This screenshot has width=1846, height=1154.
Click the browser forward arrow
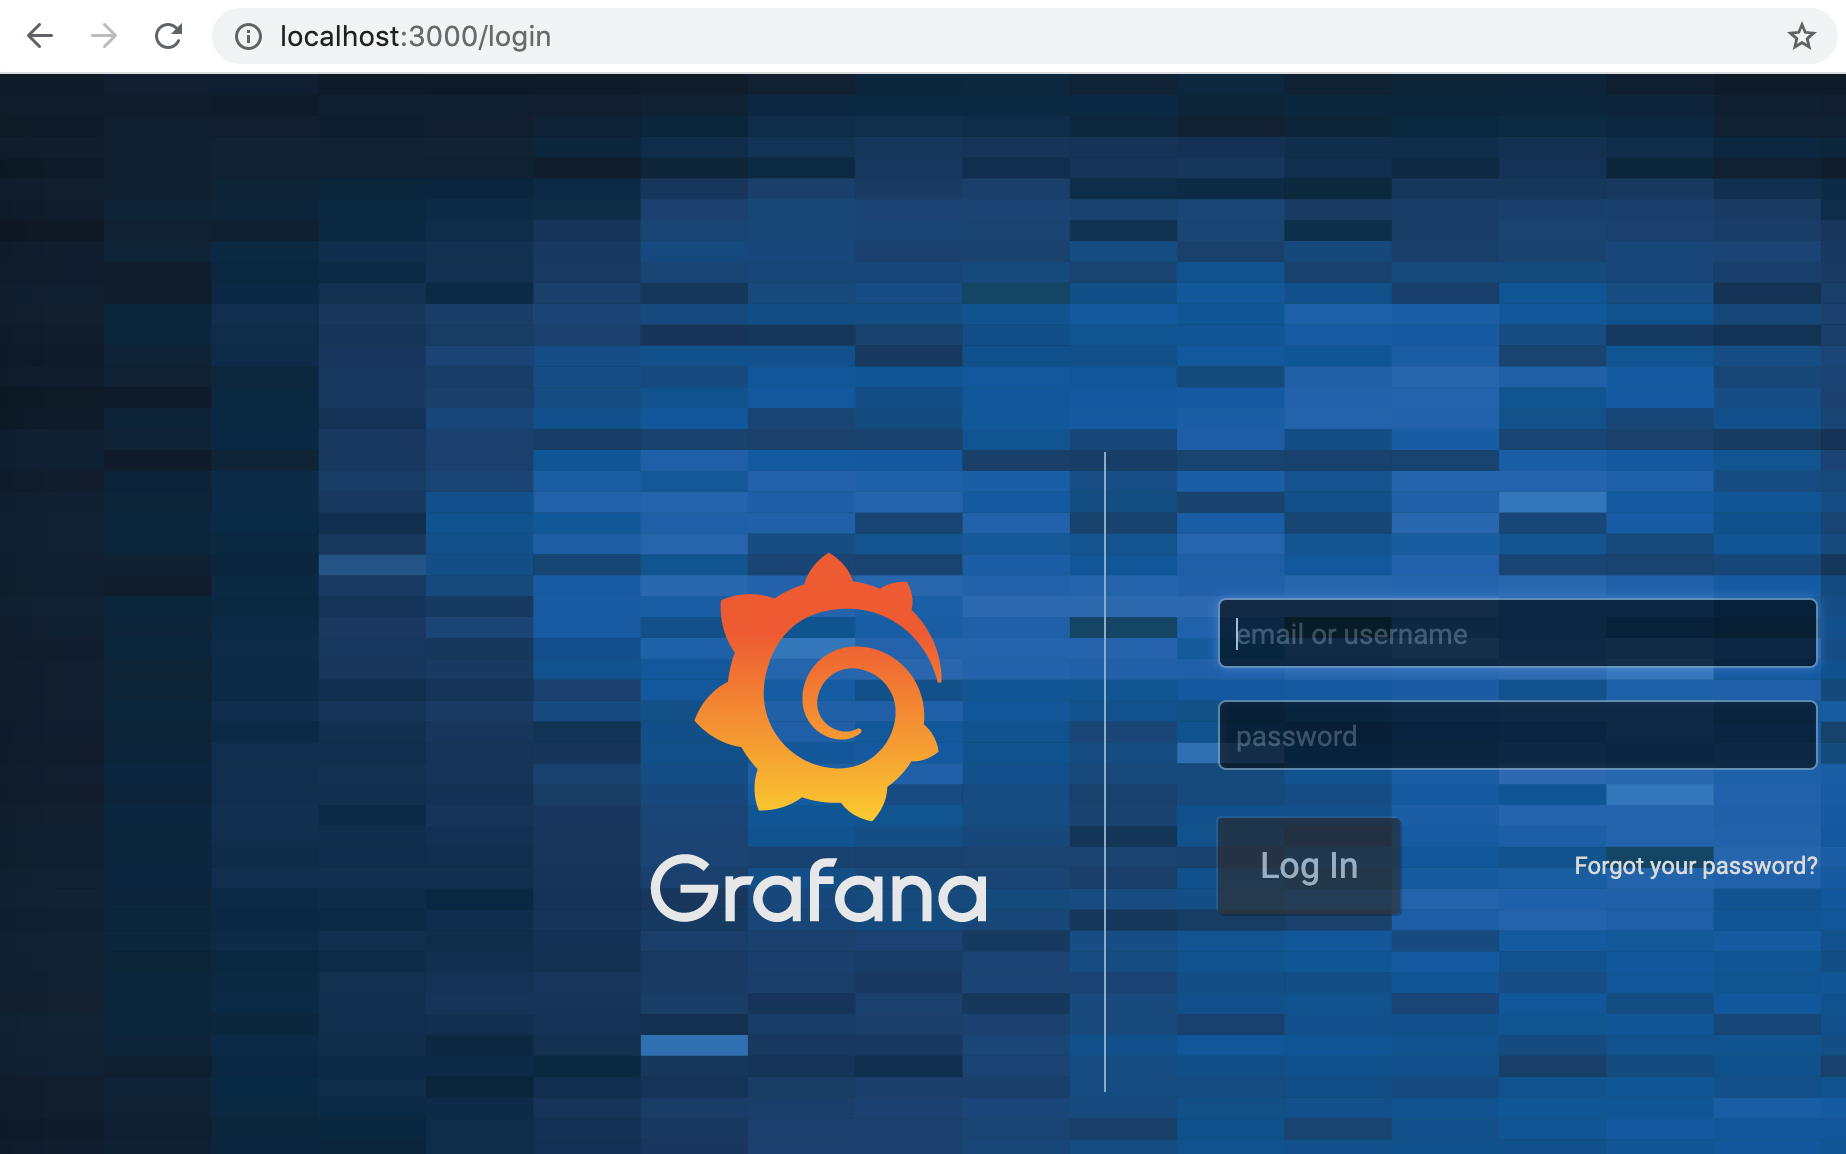pyautogui.click(x=104, y=36)
